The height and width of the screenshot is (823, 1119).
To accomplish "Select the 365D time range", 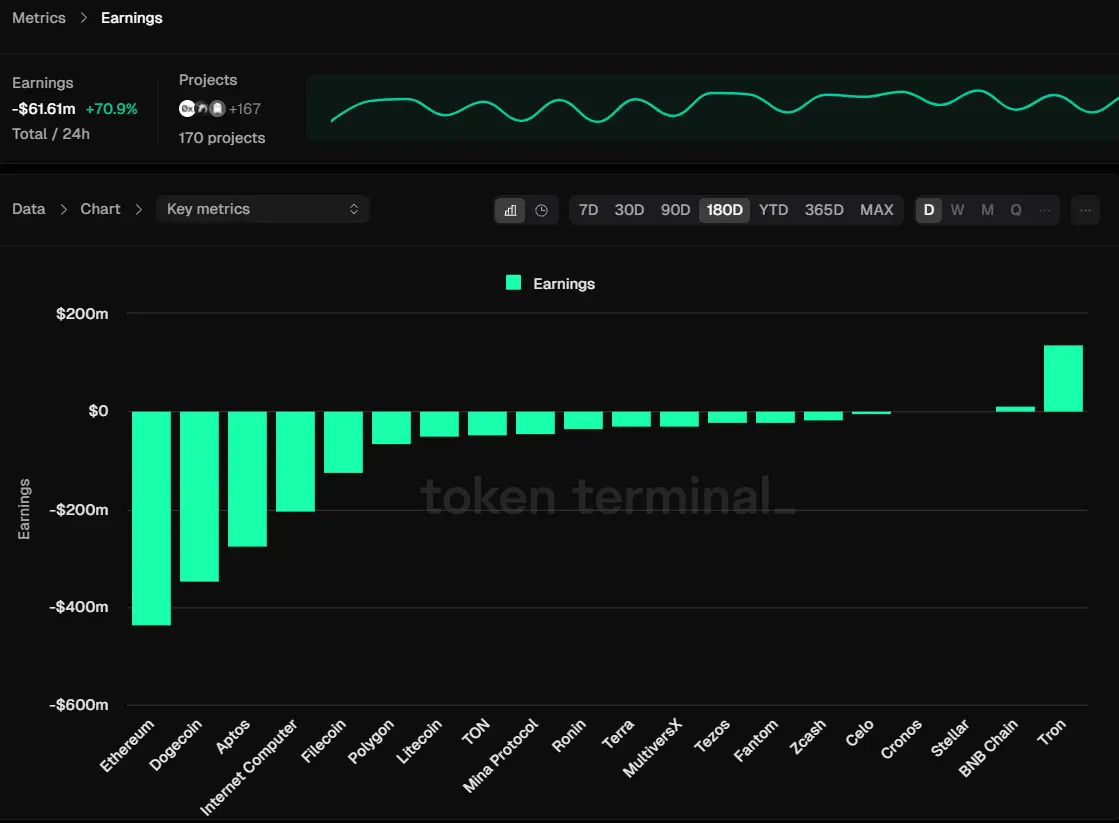I will (824, 210).
